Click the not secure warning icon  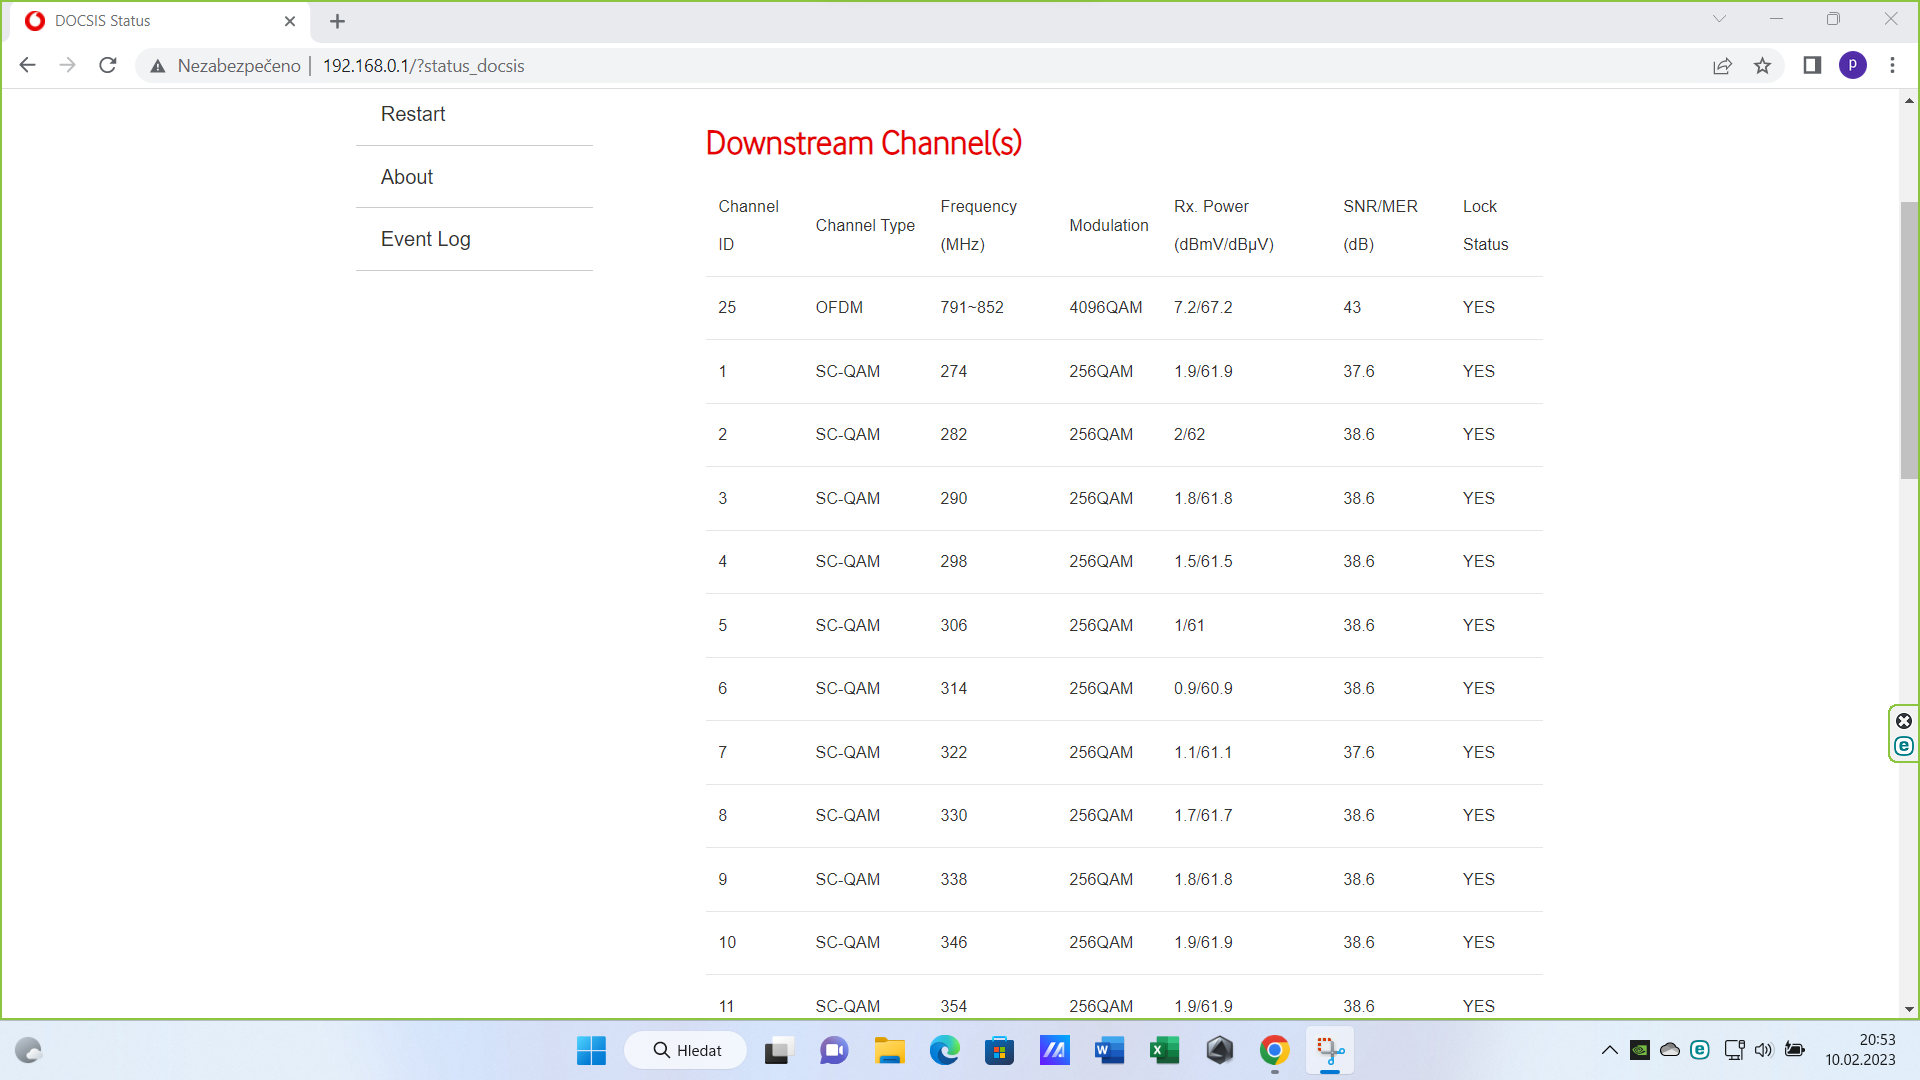157,66
